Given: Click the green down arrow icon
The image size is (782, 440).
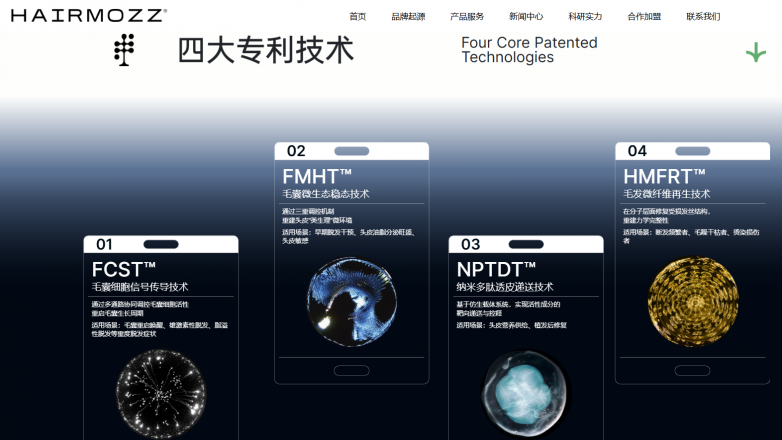Looking at the screenshot, I should [x=756, y=52].
